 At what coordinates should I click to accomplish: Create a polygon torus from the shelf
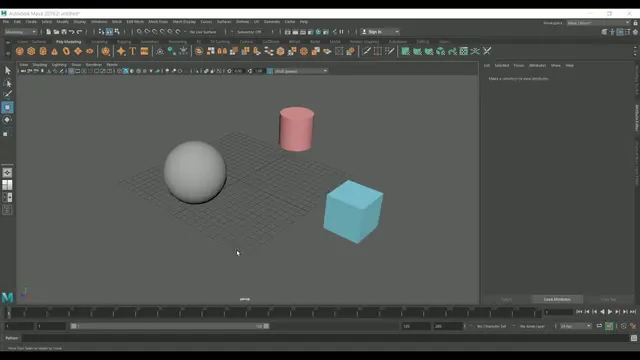(66, 51)
